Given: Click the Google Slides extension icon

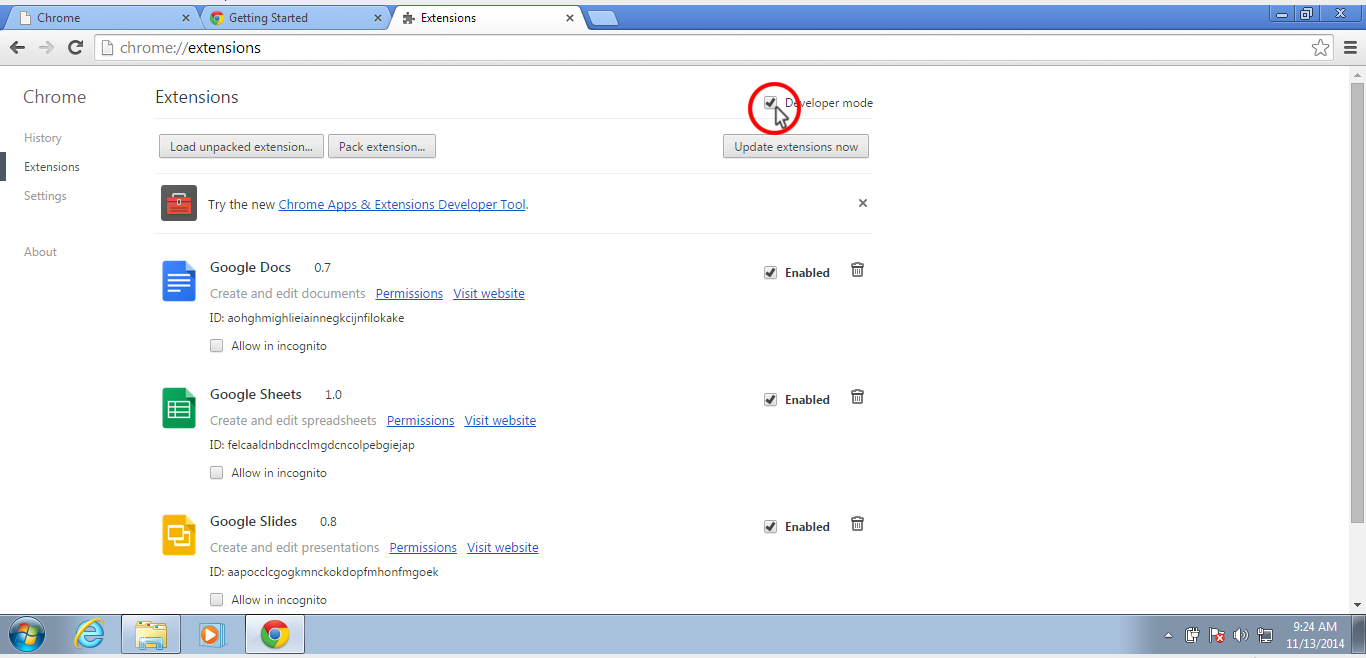Looking at the screenshot, I should [x=179, y=534].
